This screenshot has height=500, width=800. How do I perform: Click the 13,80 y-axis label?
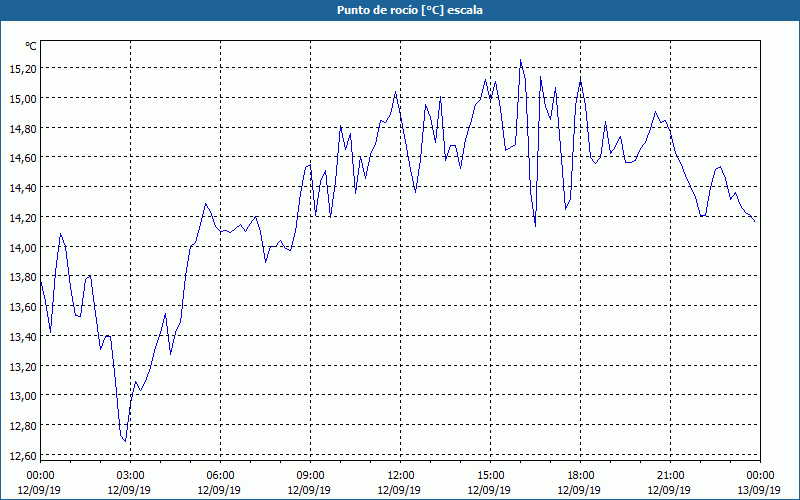(22, 277)
